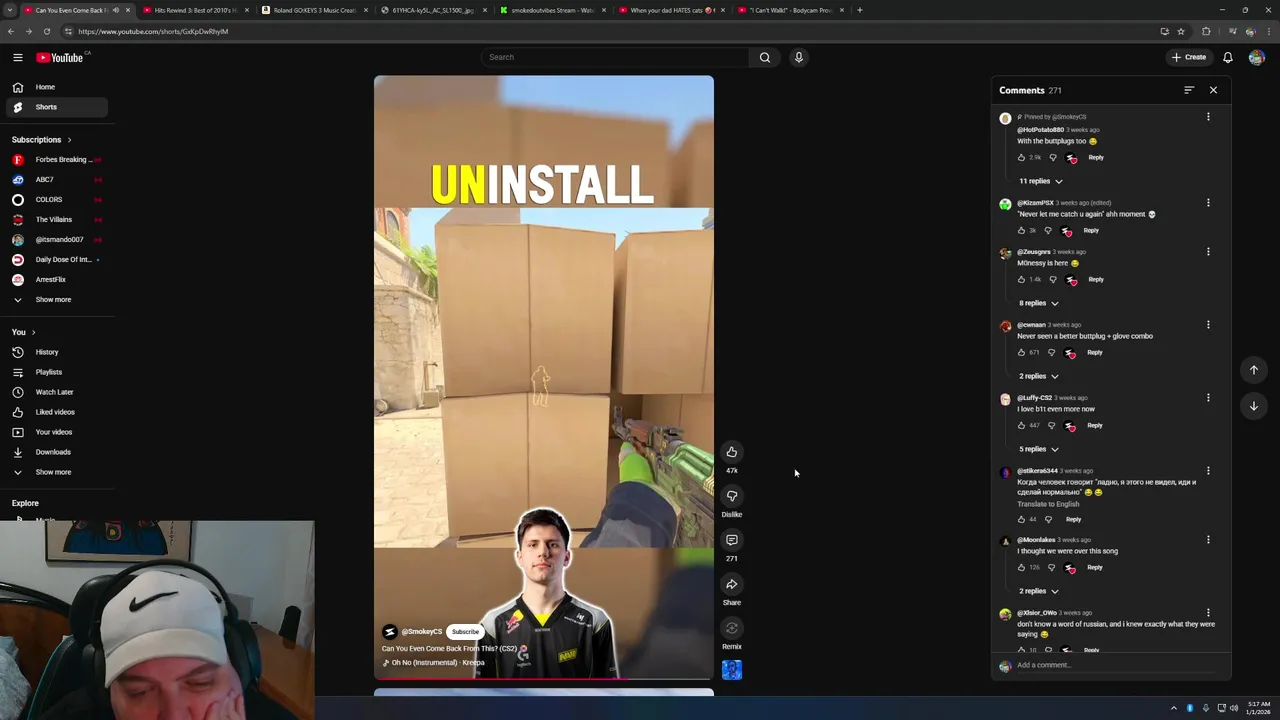Image resolution: width=1280 pixels, height=720 pixels.
Task: Open the Subscriptions section chevron
Action: 69,140
